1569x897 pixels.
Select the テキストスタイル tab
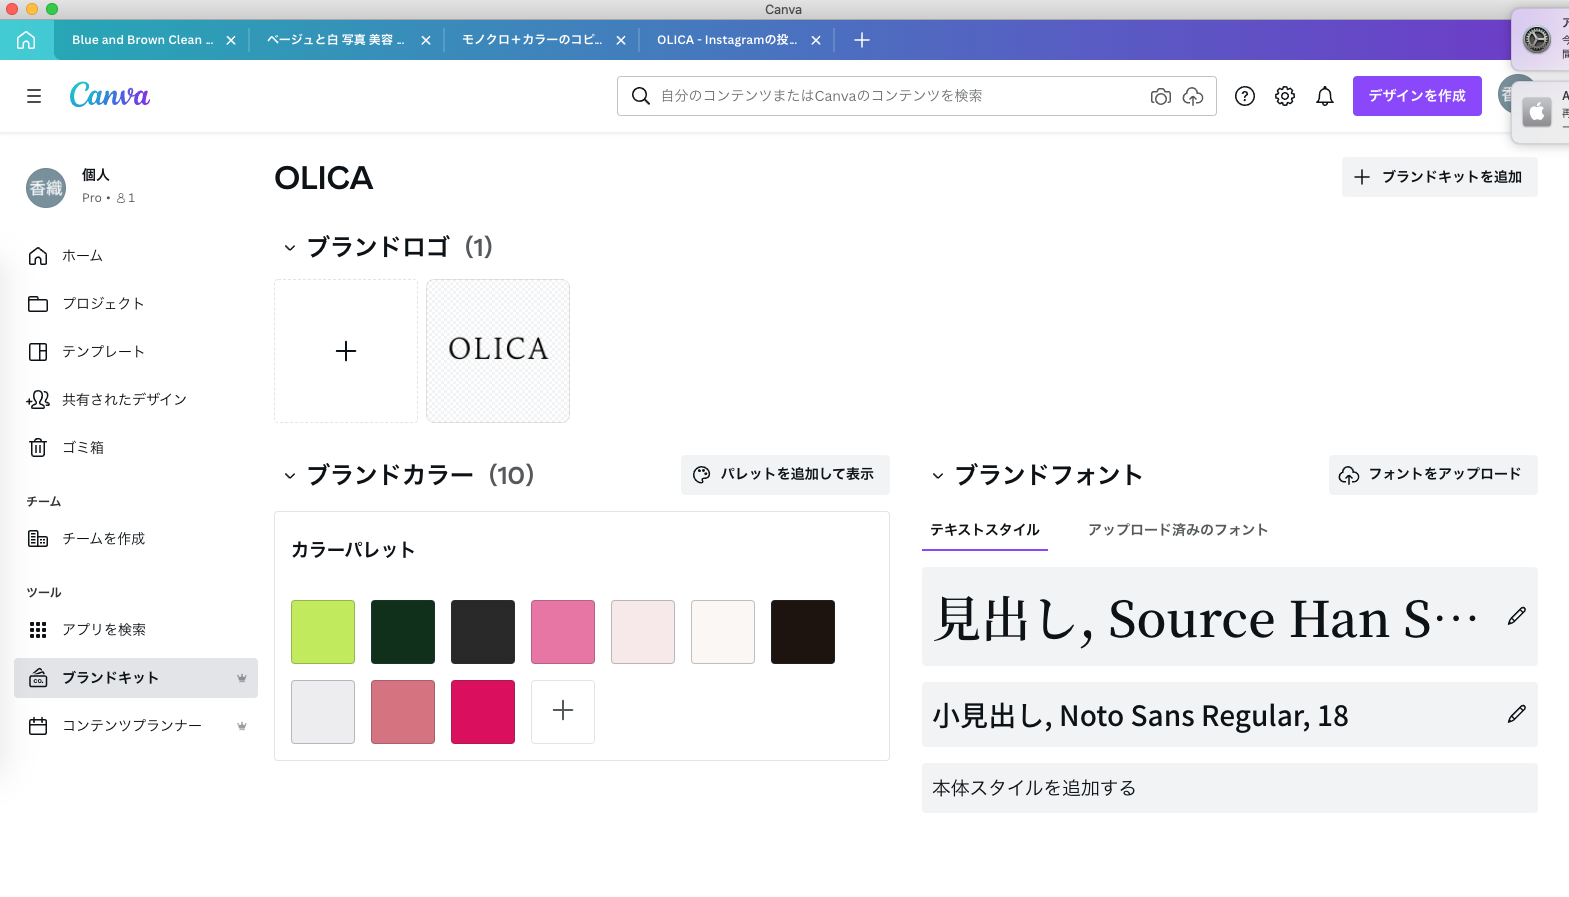tap(985, 530)
